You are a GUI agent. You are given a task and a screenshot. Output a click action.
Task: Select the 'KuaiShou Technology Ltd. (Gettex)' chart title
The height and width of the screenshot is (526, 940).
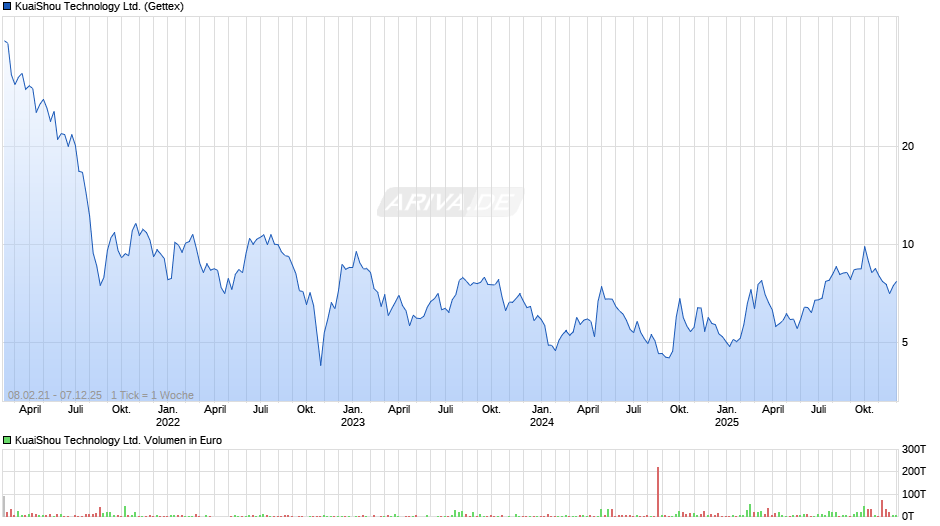click(x=100, y=7)
